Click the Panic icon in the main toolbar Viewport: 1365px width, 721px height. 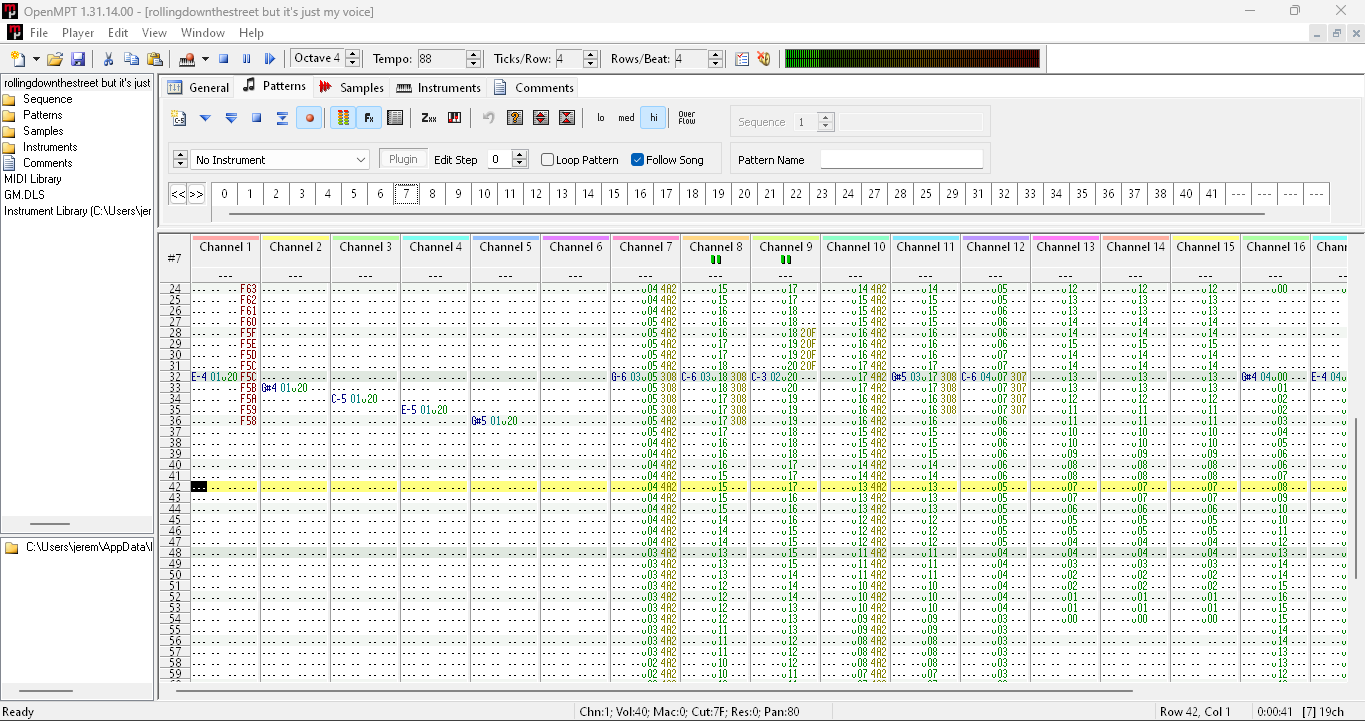pos(764,59)
